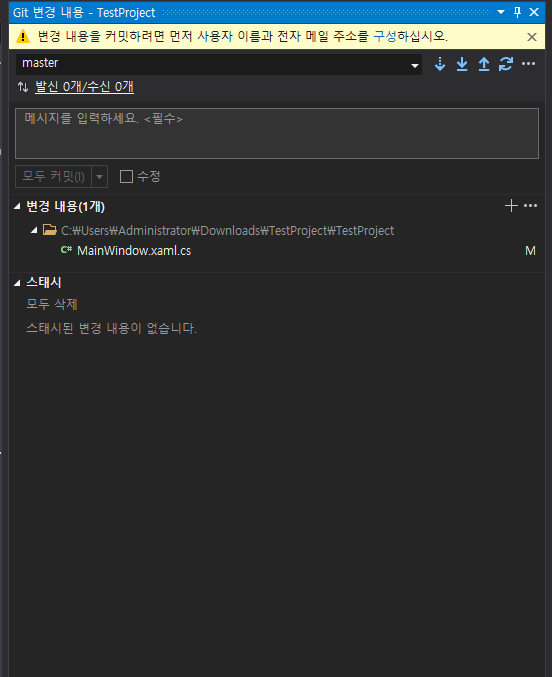The width and height of the screenshot is (552, 677).
Task: Collapse the TestProject folder node
Action: tap(34, 231)
